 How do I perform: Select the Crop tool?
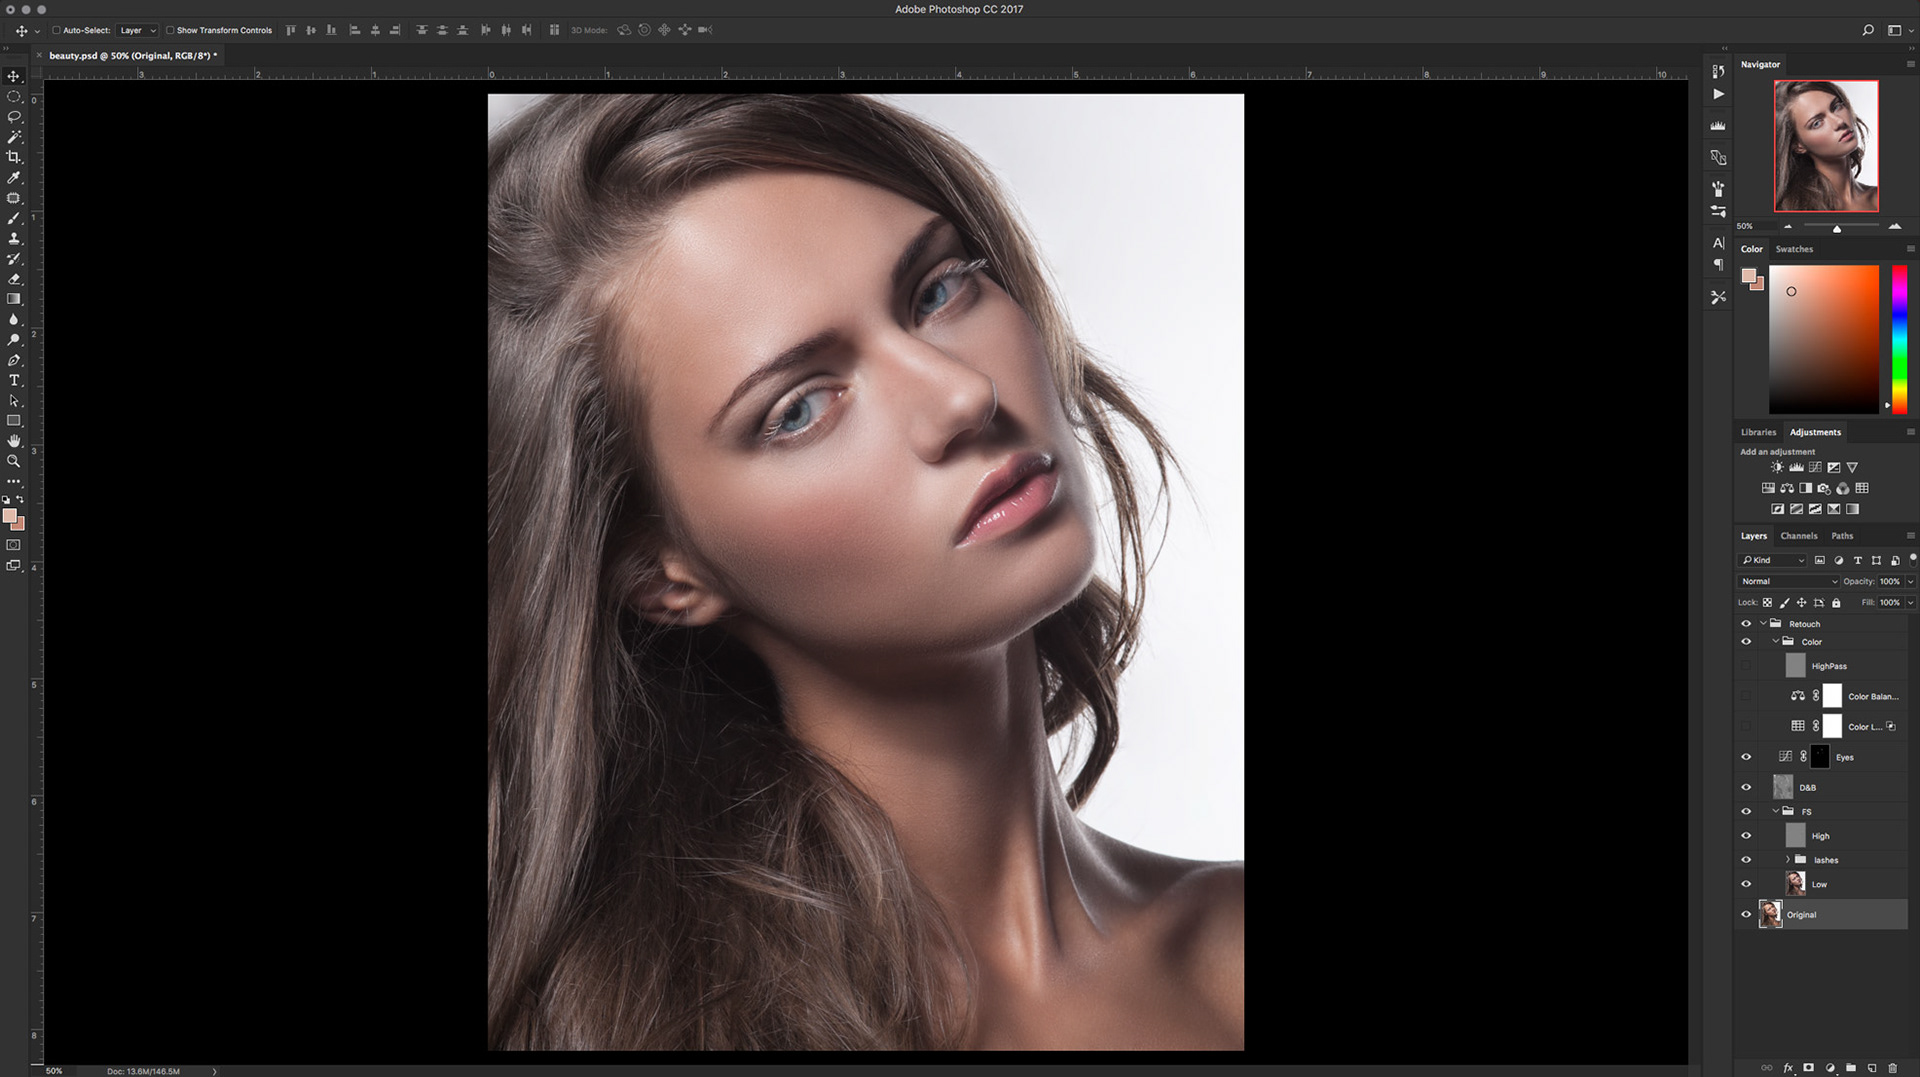click(14, 157)
